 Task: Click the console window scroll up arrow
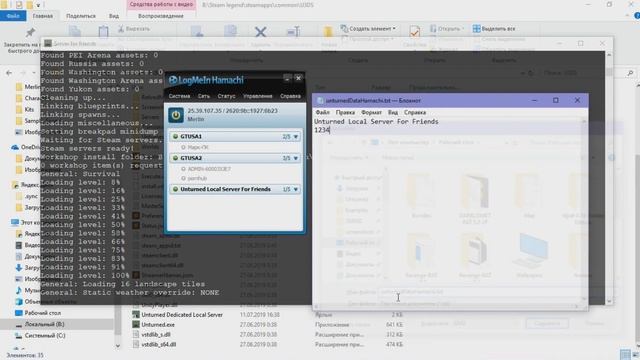point(609,54)
